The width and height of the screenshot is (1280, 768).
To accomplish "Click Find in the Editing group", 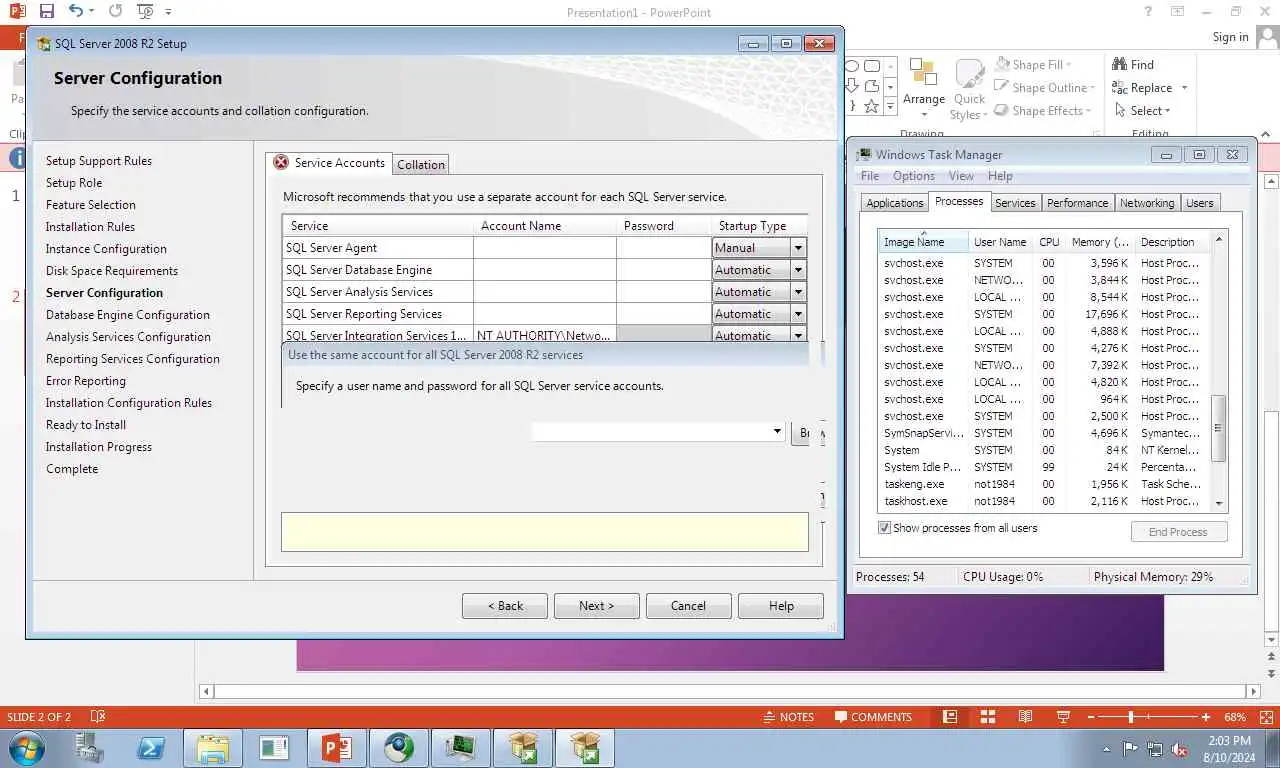I will point(1133,65).
